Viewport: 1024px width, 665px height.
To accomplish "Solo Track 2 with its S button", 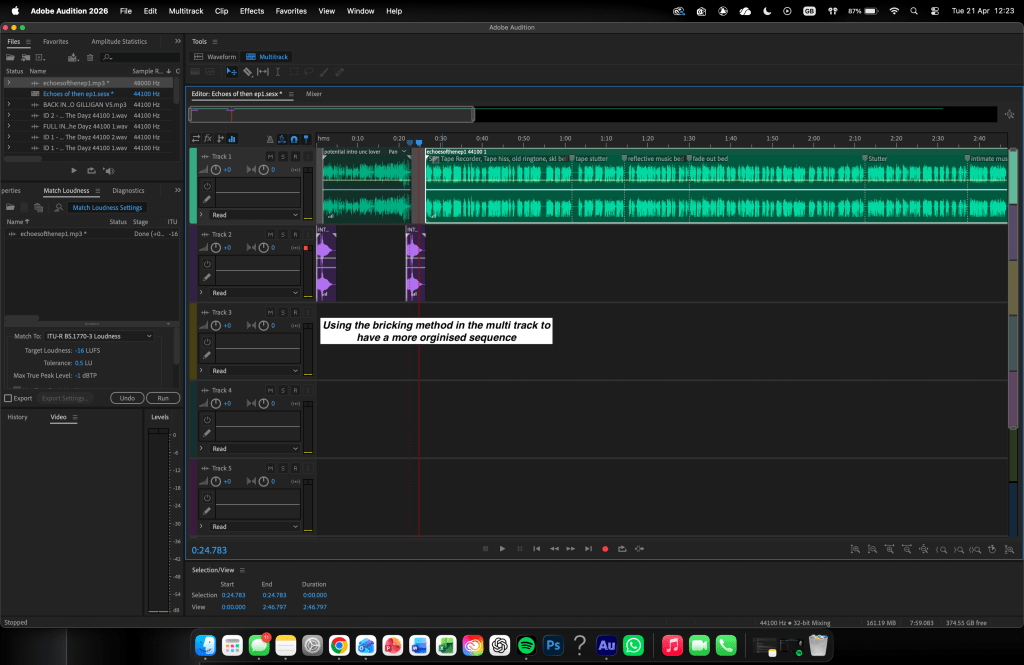I will [x=282, y=235].
